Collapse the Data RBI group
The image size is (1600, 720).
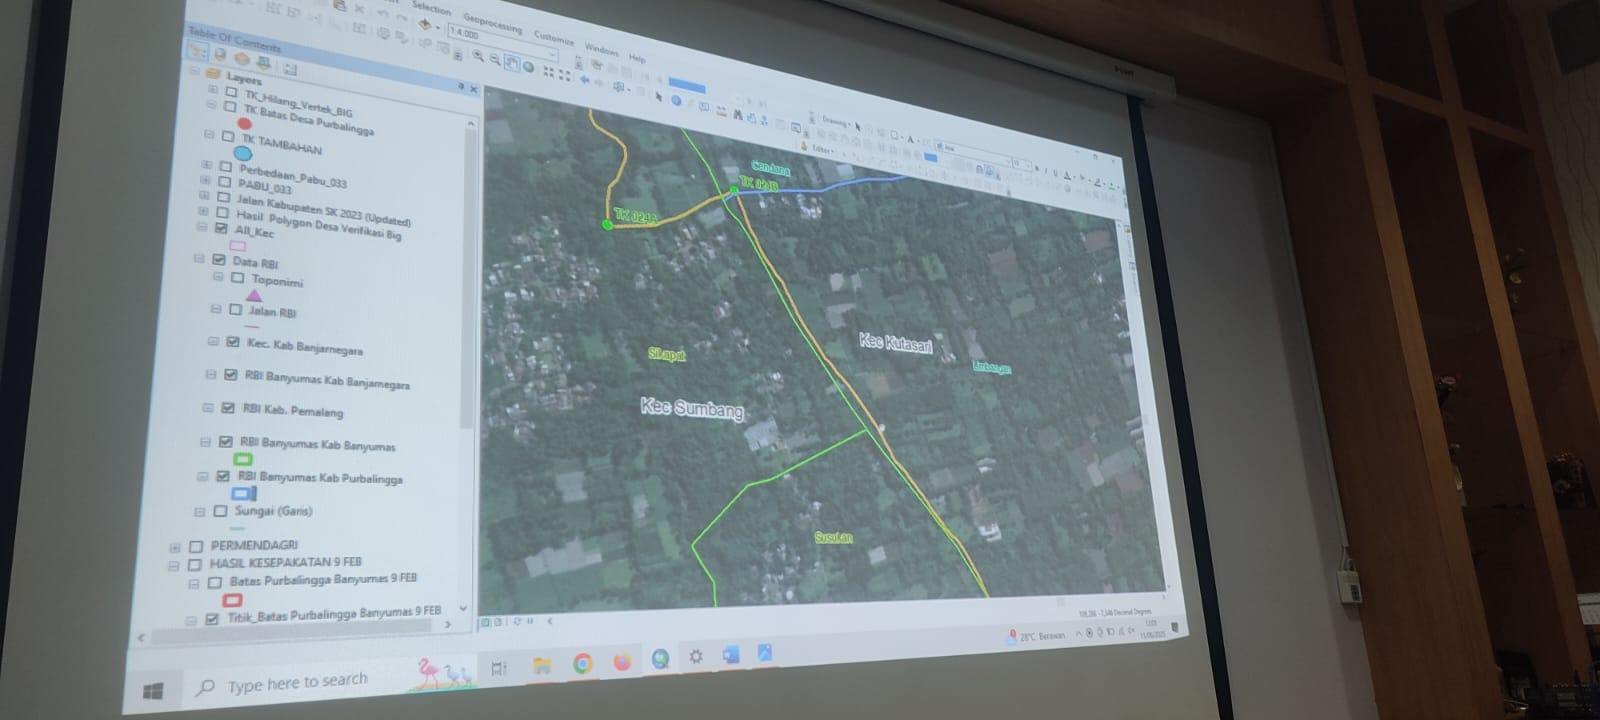(199, 259)
